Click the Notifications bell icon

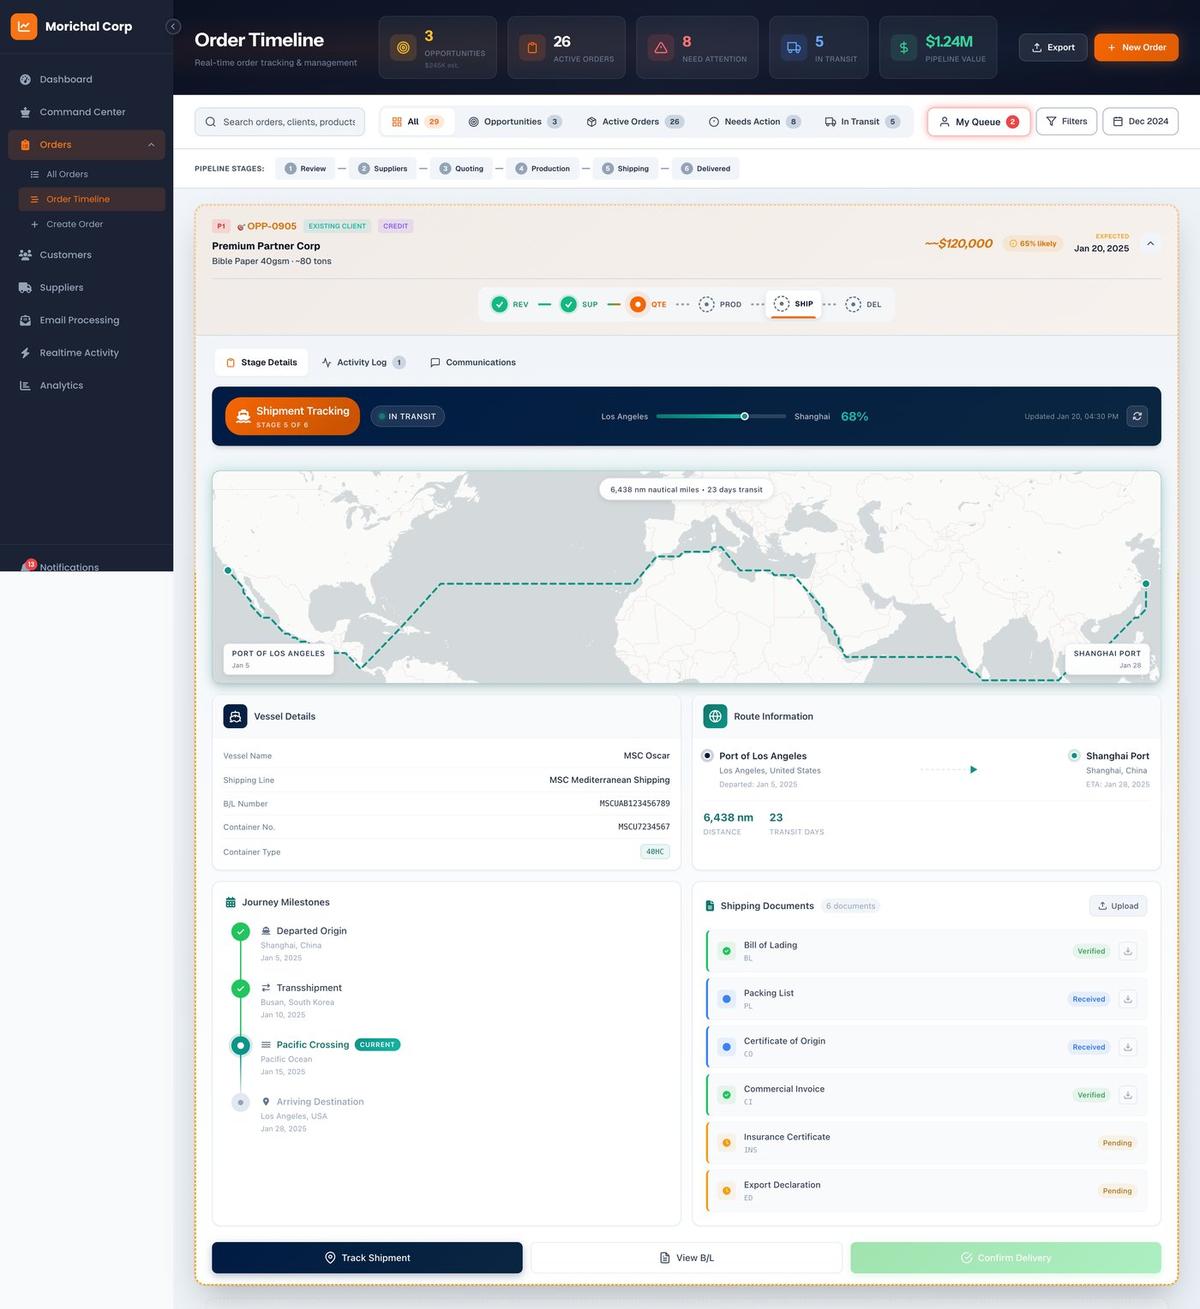[27, 567]
